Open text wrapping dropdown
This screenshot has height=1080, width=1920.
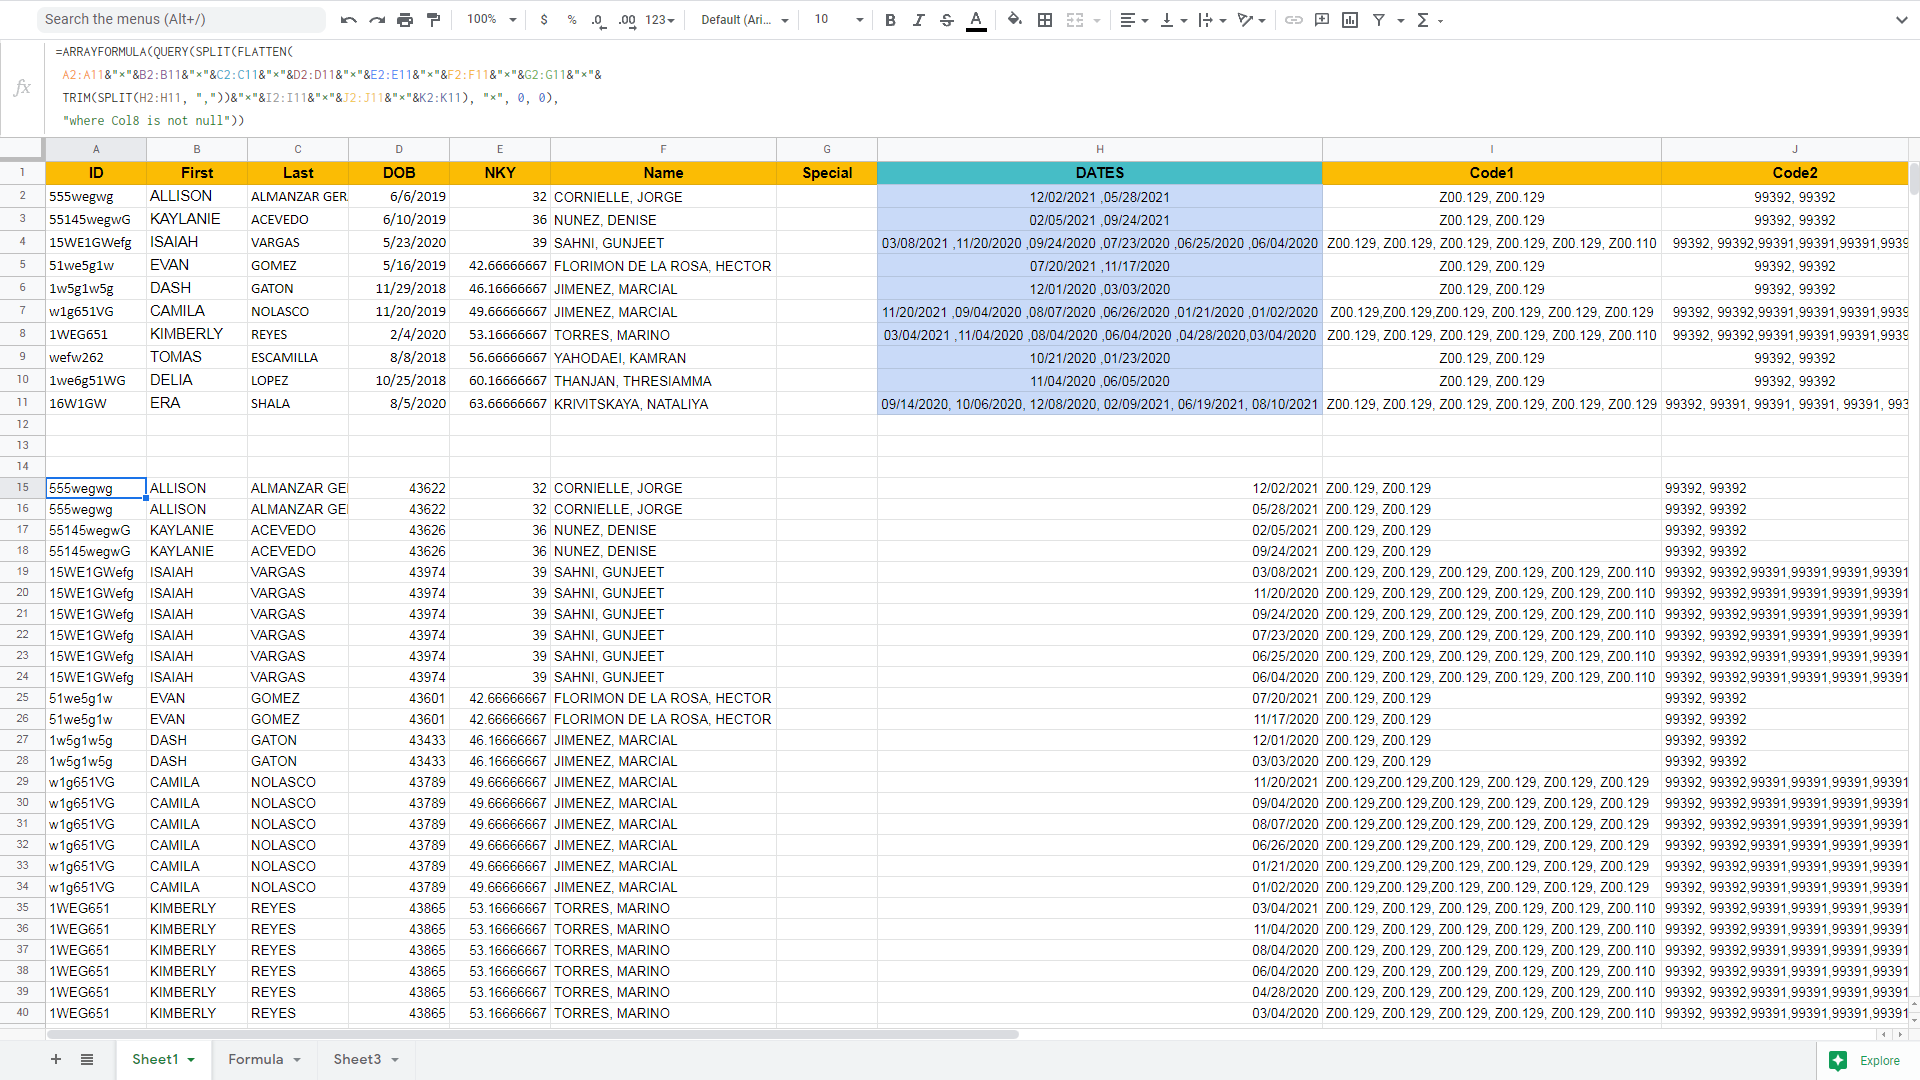tap(1212, 20)
